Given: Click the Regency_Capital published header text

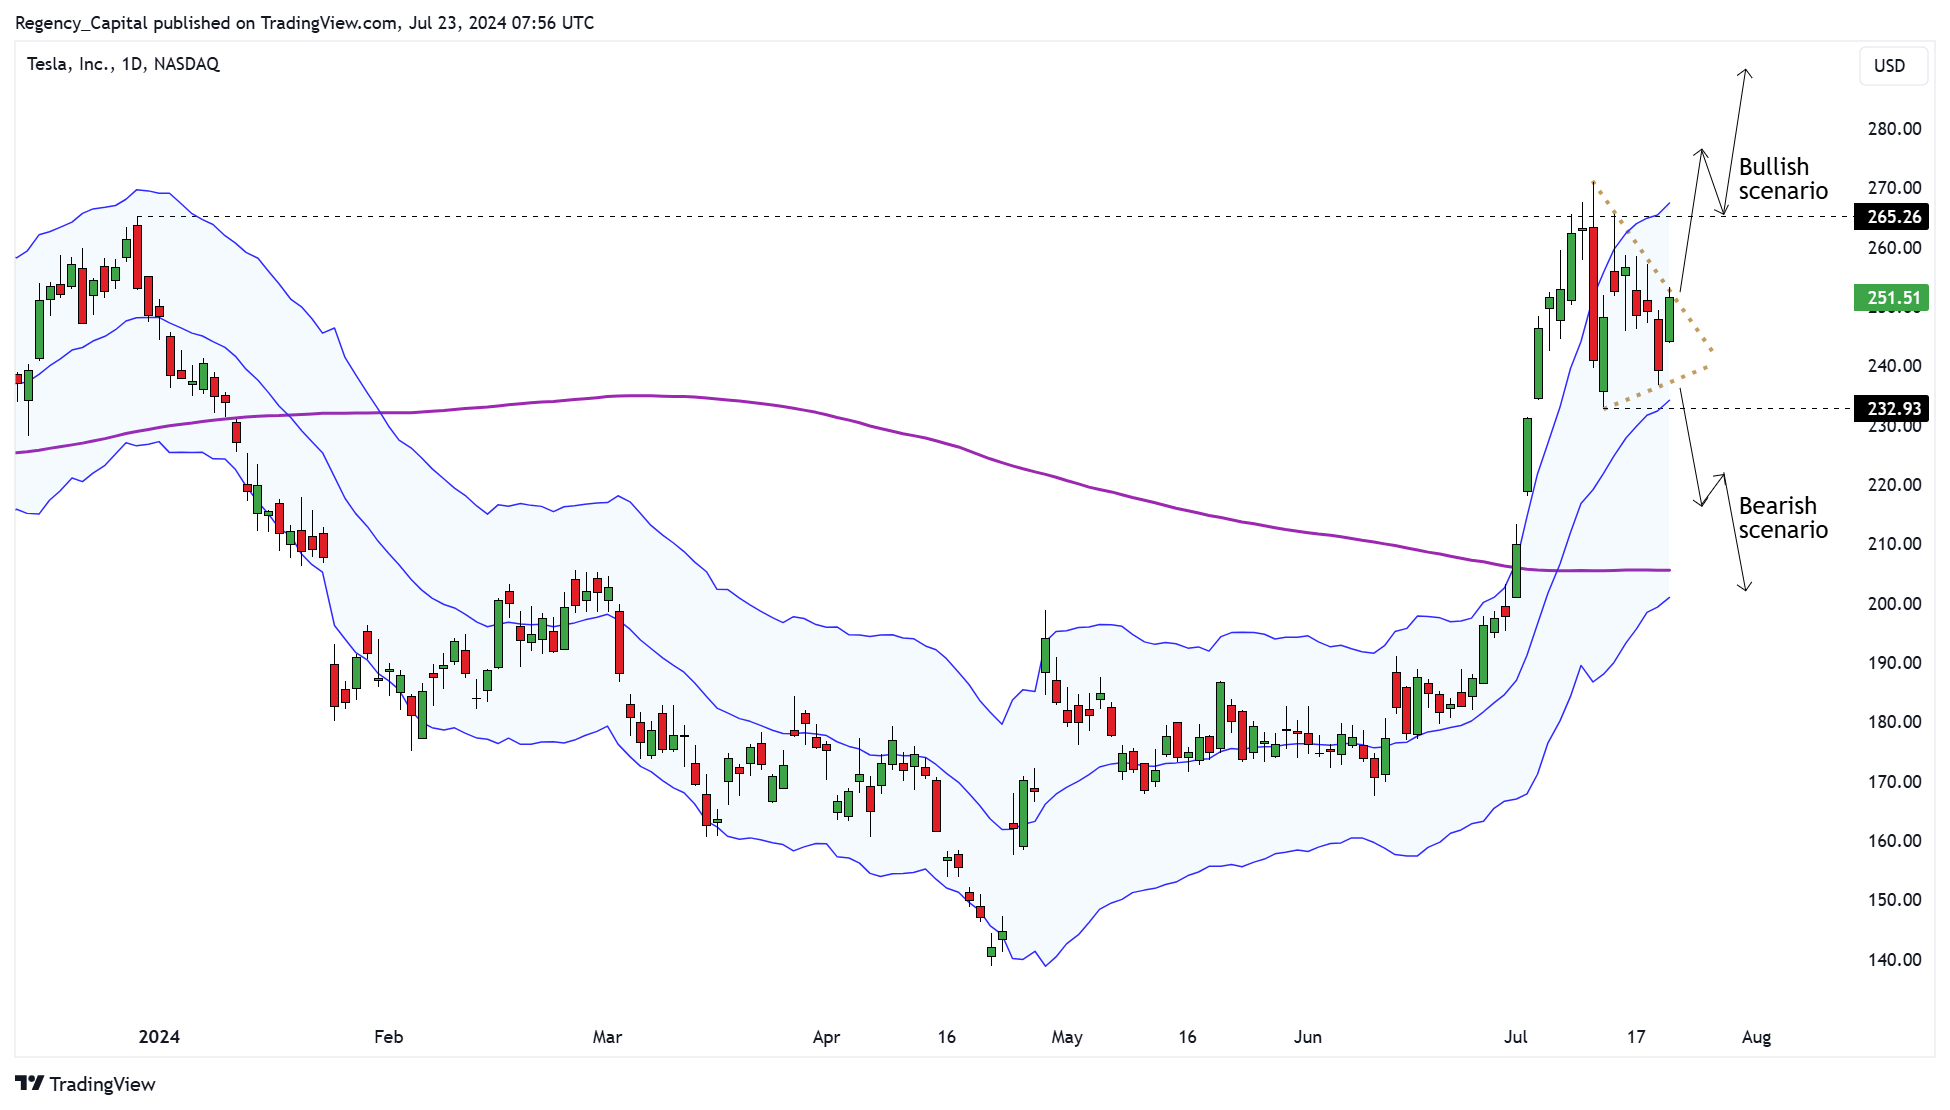Looking at the screenshot, I should coord(304,22).
